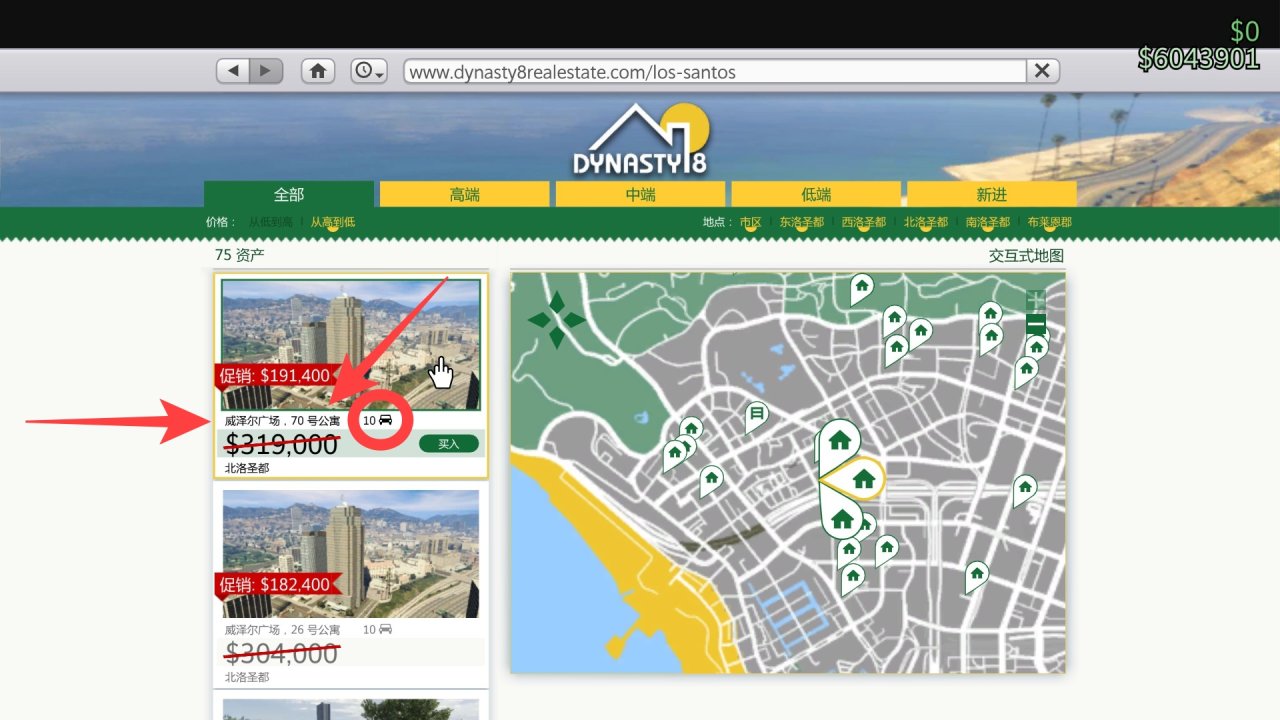Toggle the 布莱恩郡 location filter
Viewport: 1280px width, 720px height.
coord(1050,222)
